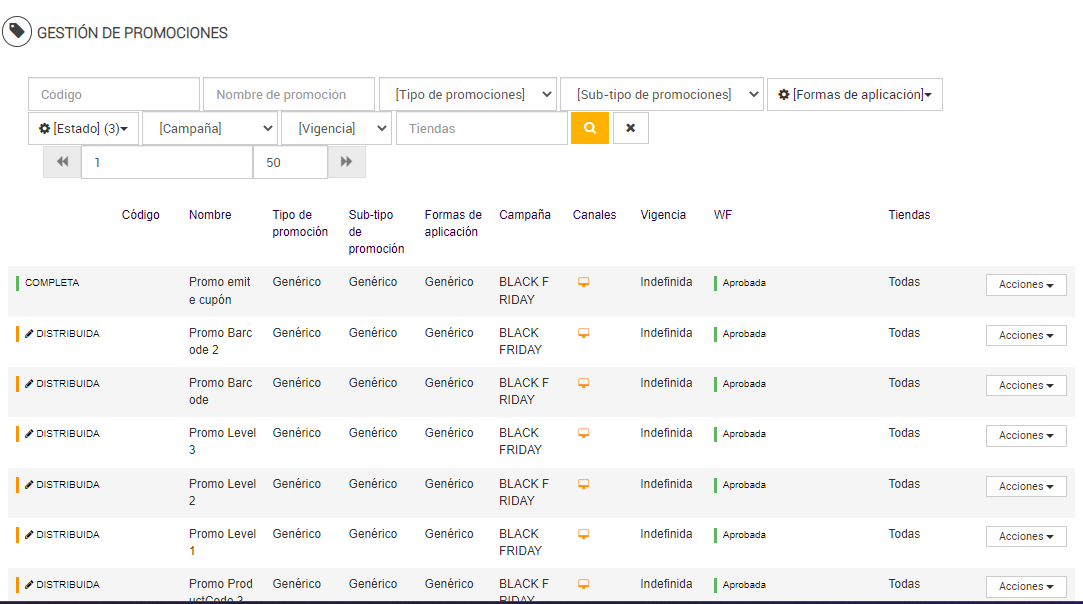
Task: Click the Formas de aplicación column header
Action: pyautogui.click(x=453, y=223)
